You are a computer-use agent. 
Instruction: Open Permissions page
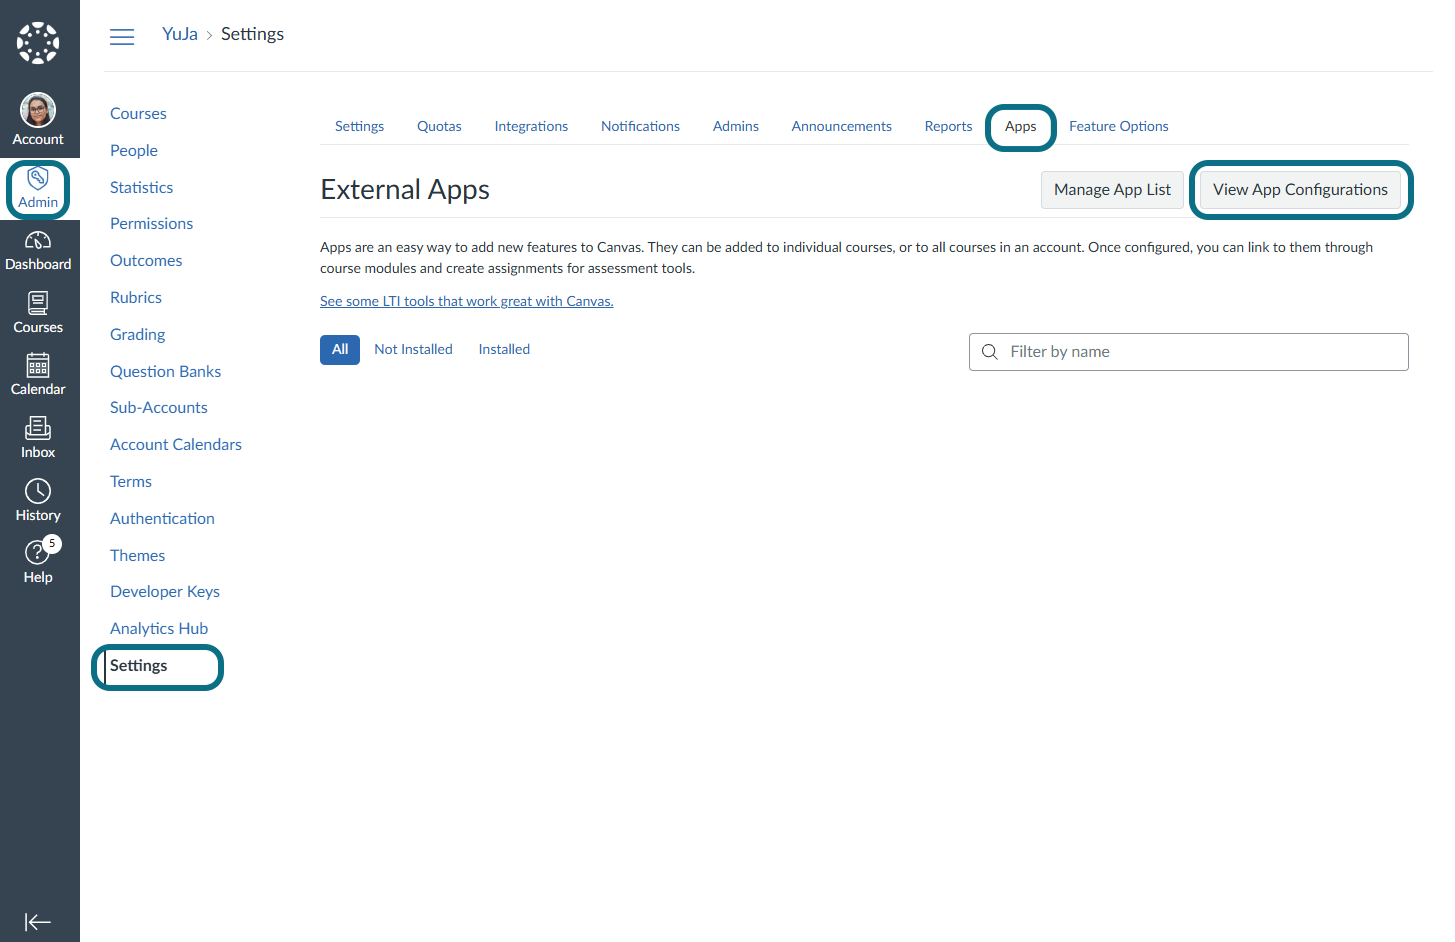click(151, 224)
